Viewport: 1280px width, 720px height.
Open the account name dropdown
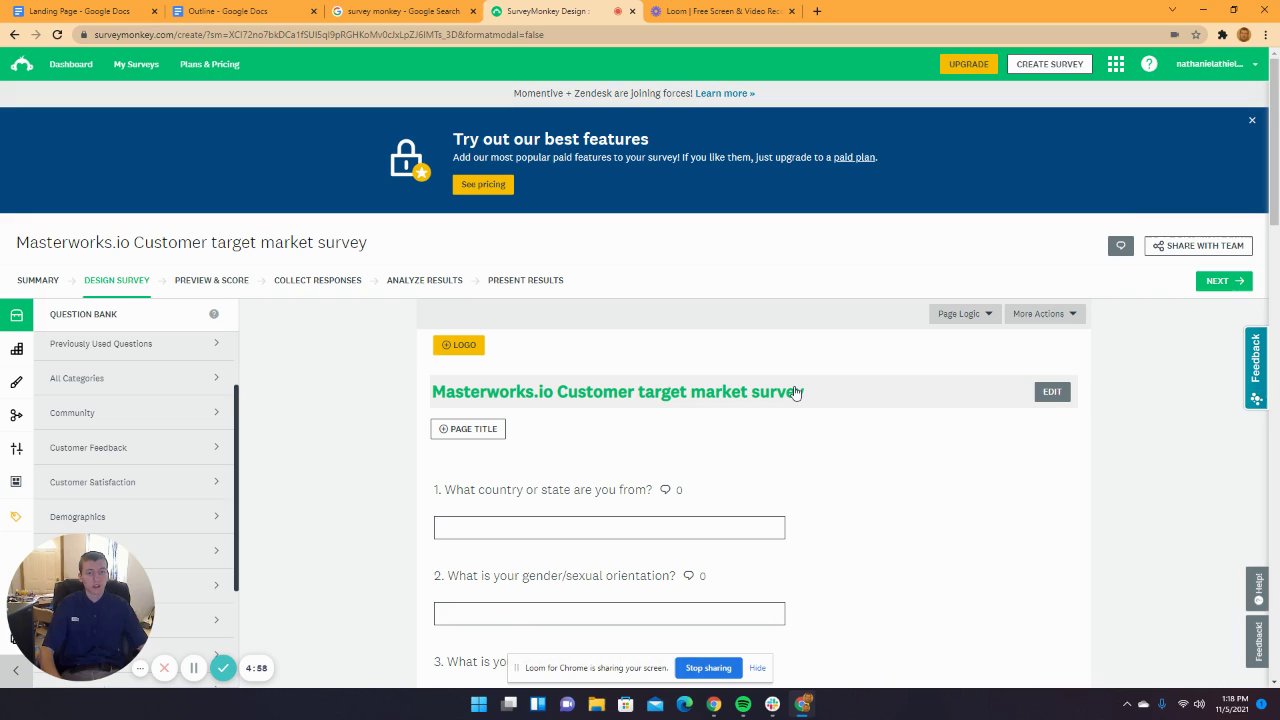pos(1217,64)
